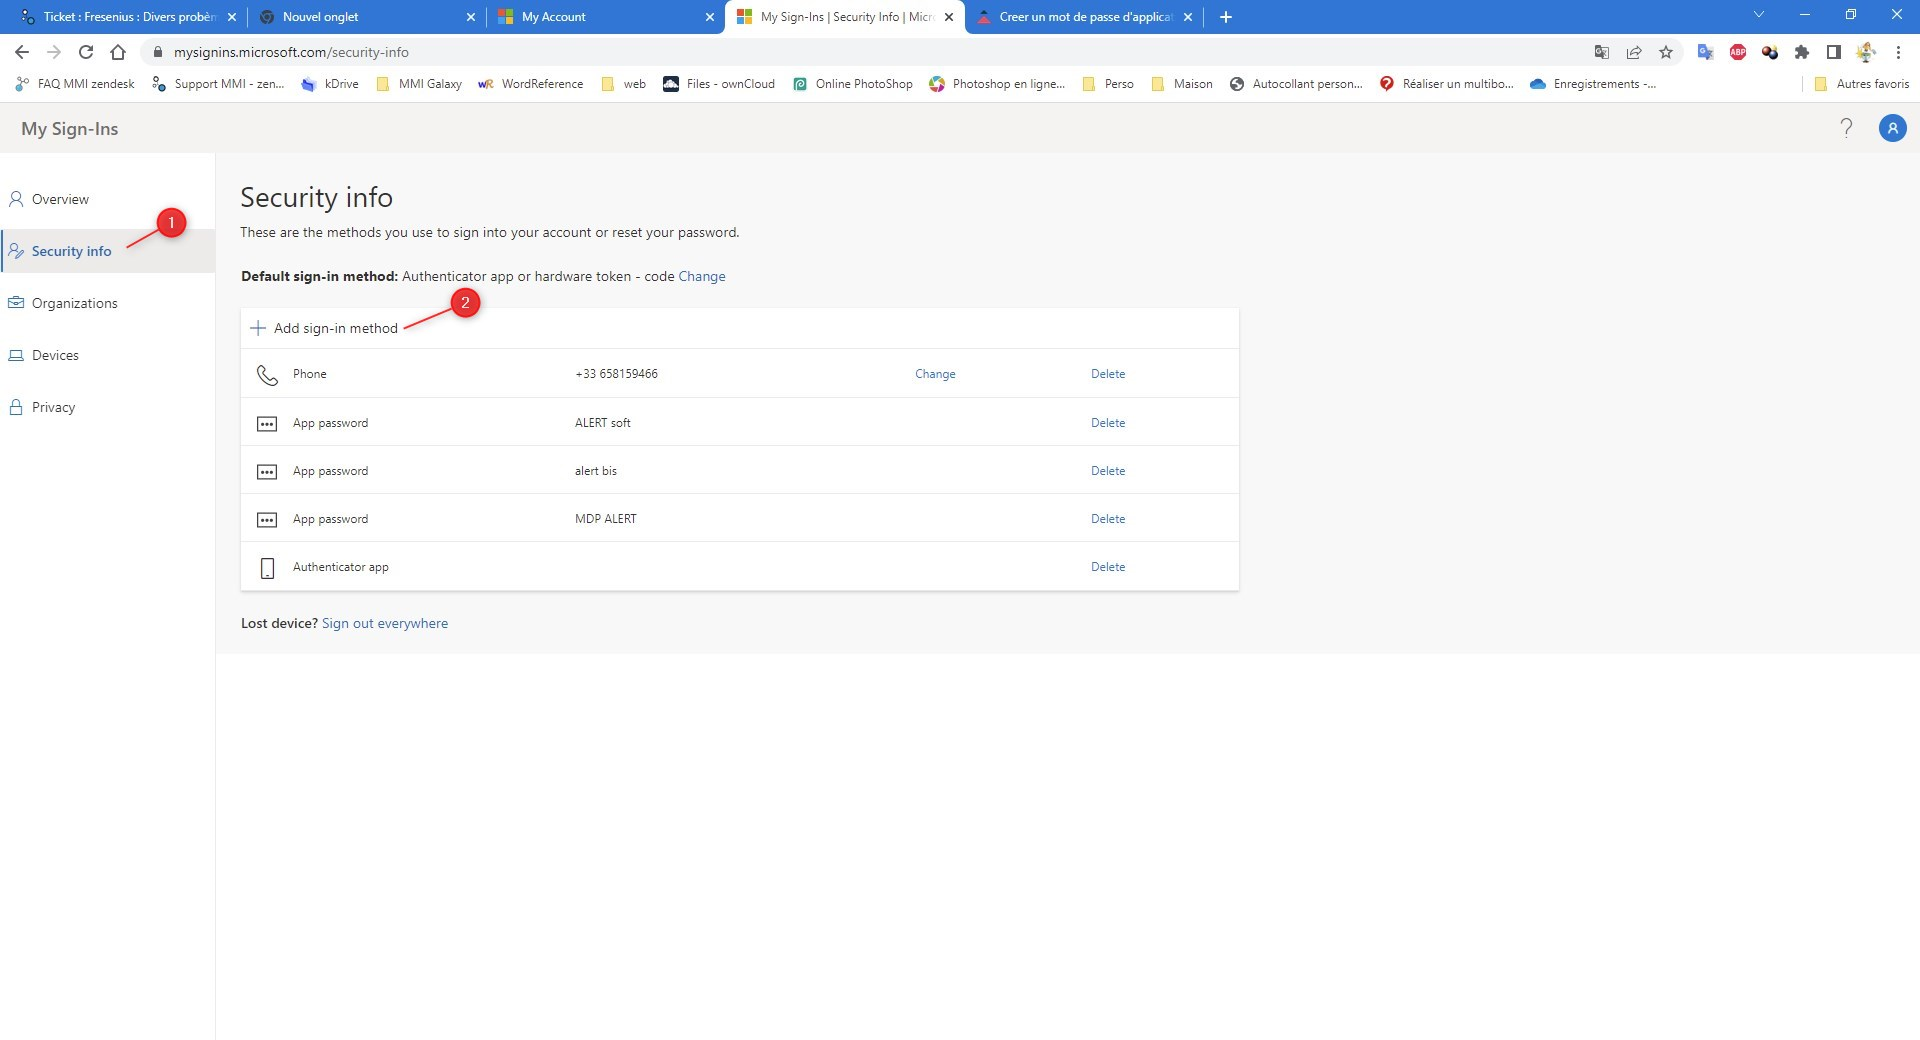
Task: Delete the ALERT soft app password
Action: pos(1107,423)
